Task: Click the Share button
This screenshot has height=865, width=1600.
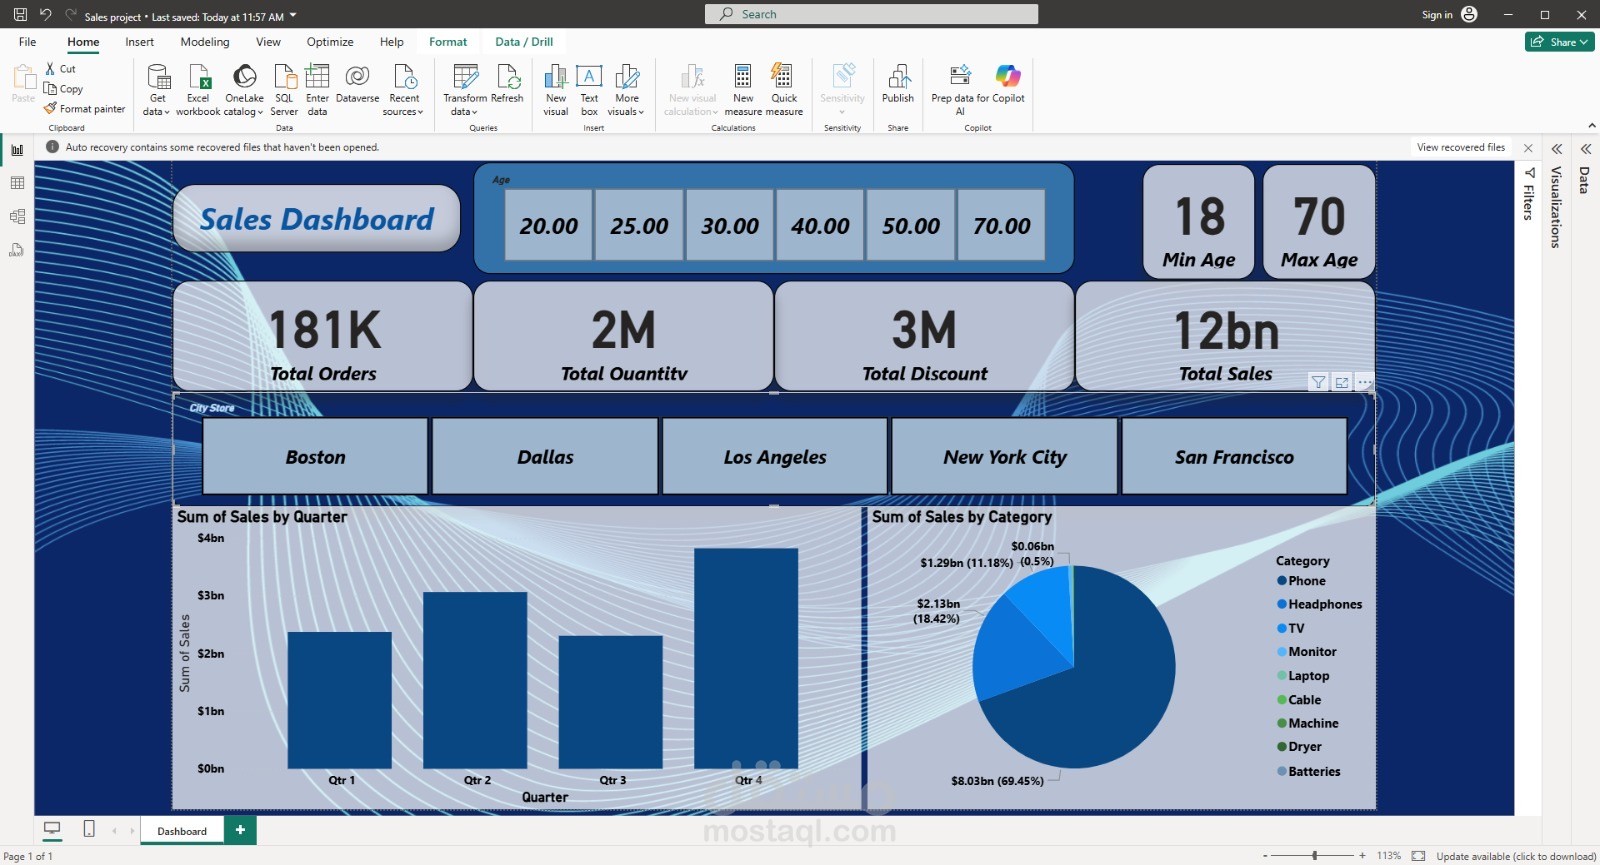Action: pos(1559,42)
